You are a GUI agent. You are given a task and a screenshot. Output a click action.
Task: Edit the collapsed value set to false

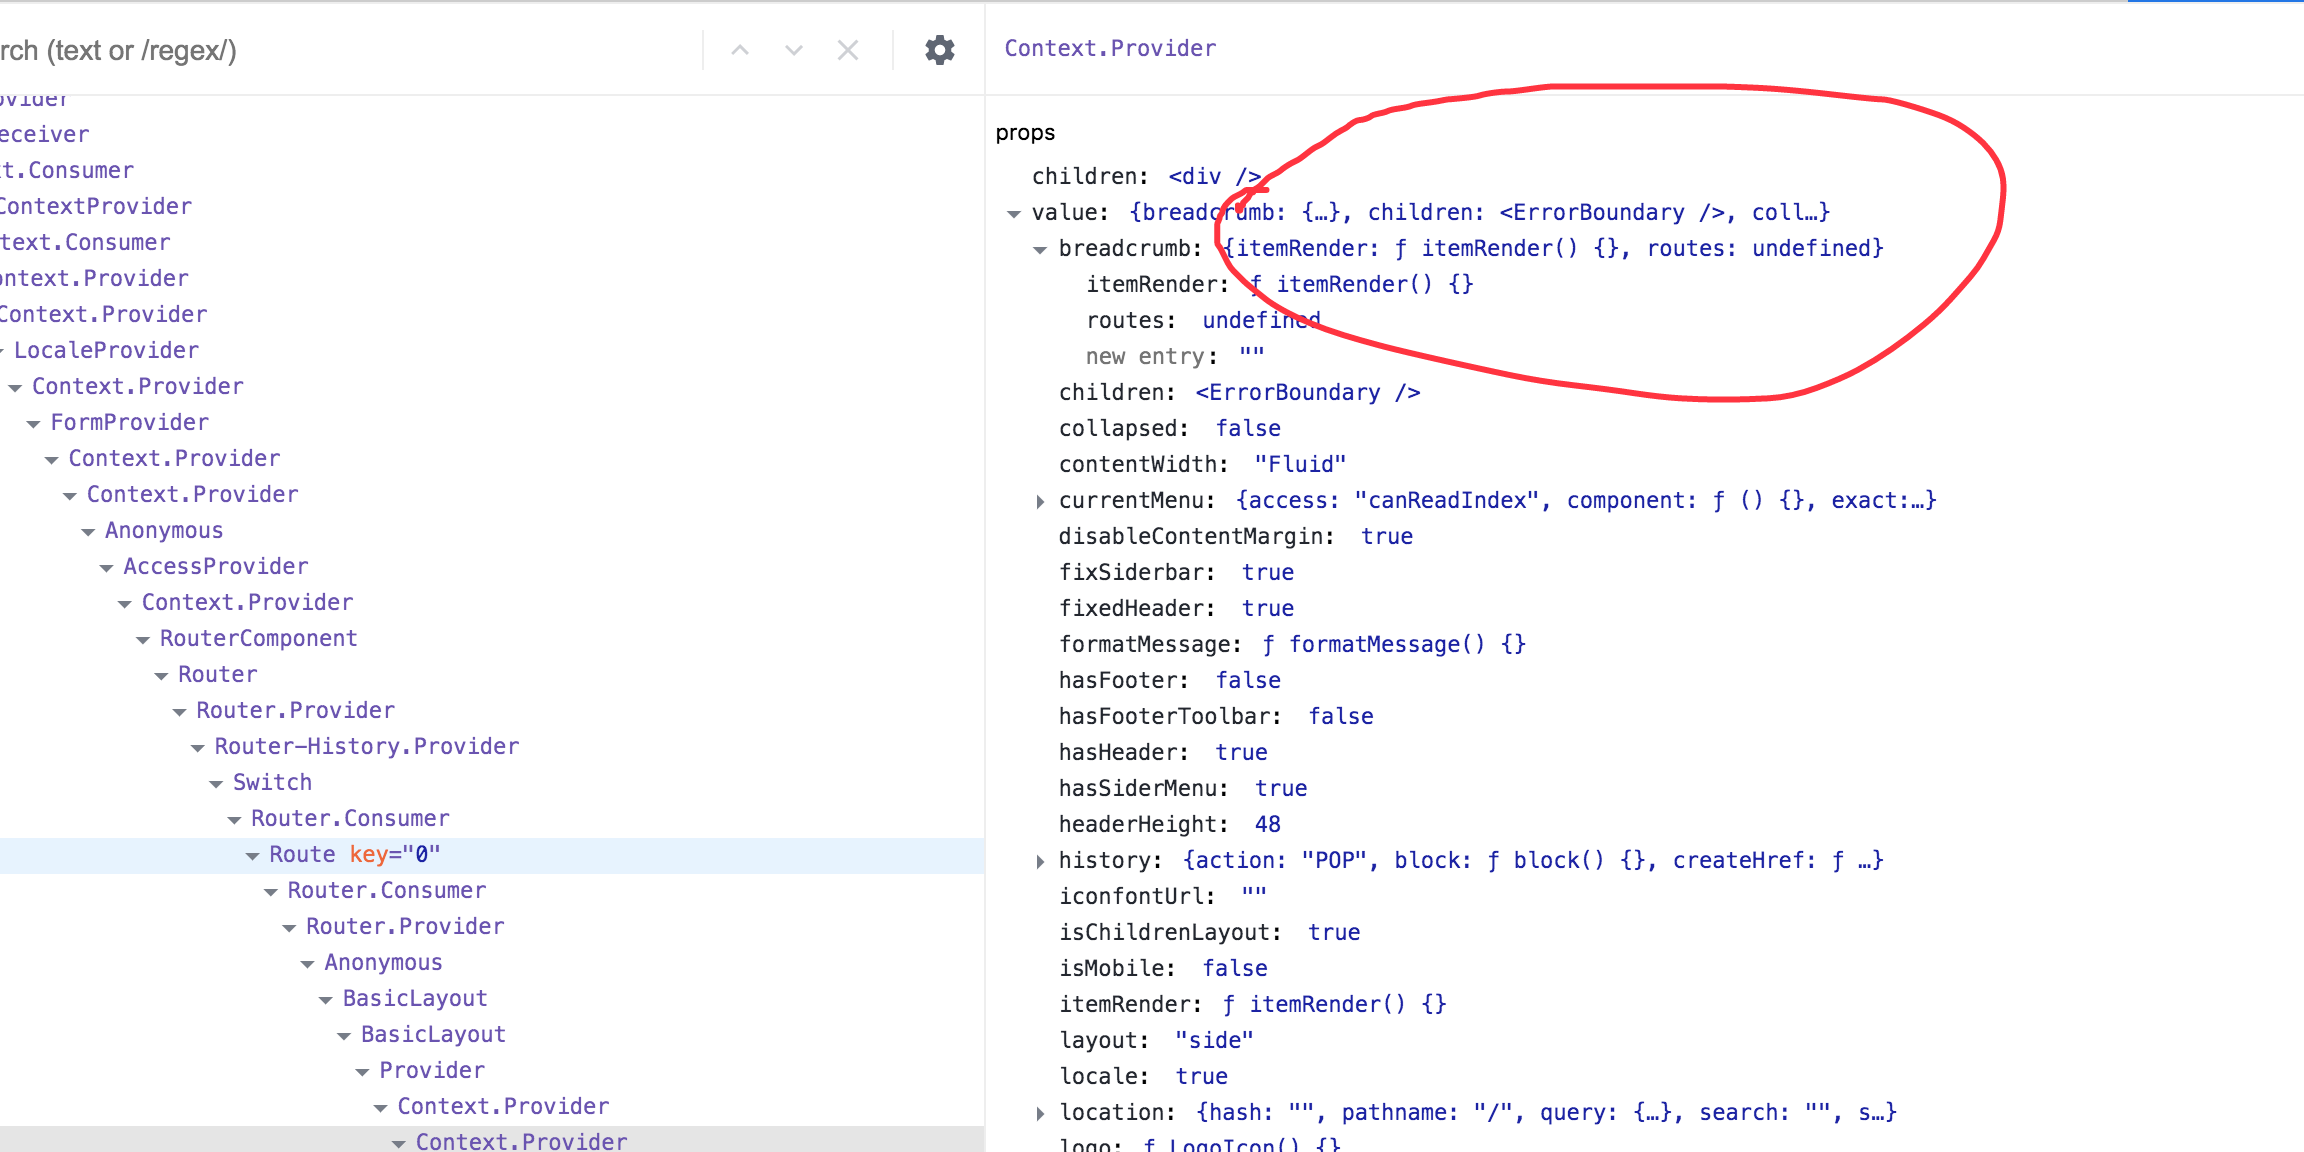tap(1247, 428)
